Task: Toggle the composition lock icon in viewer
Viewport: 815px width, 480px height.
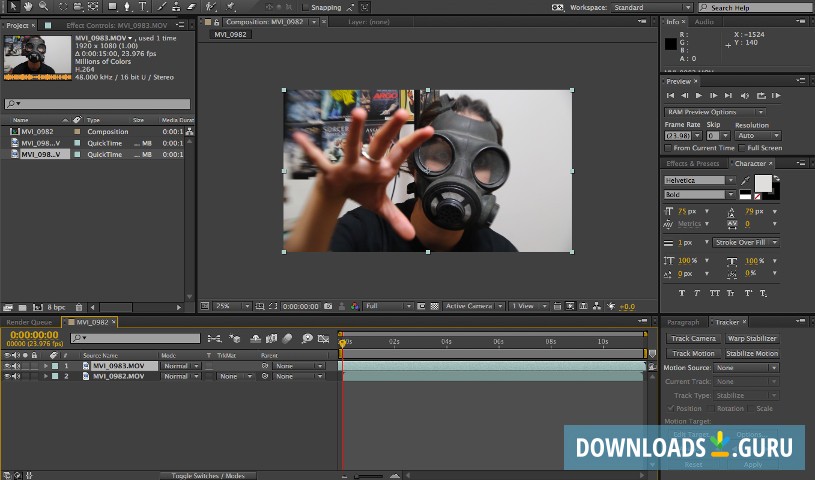Action: coord(216,22)
